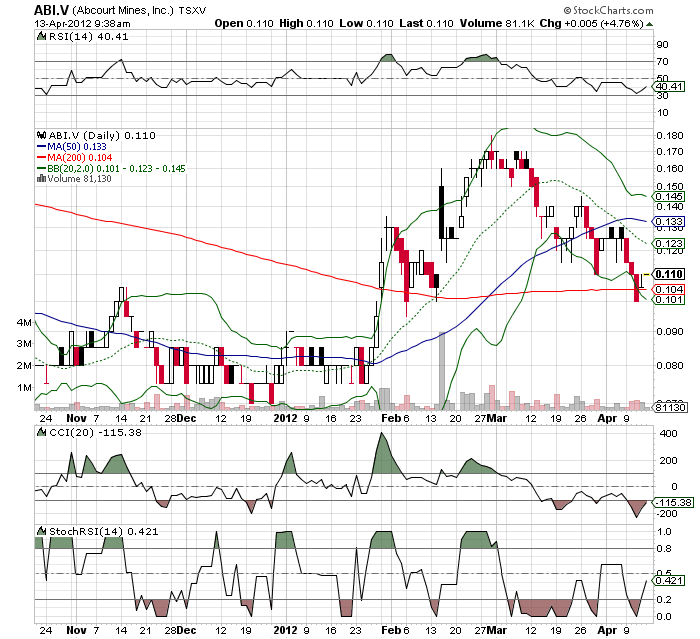
Task: Click the candlestick icon beside ABI.V (Daily)
Action: tap(42, 135)
